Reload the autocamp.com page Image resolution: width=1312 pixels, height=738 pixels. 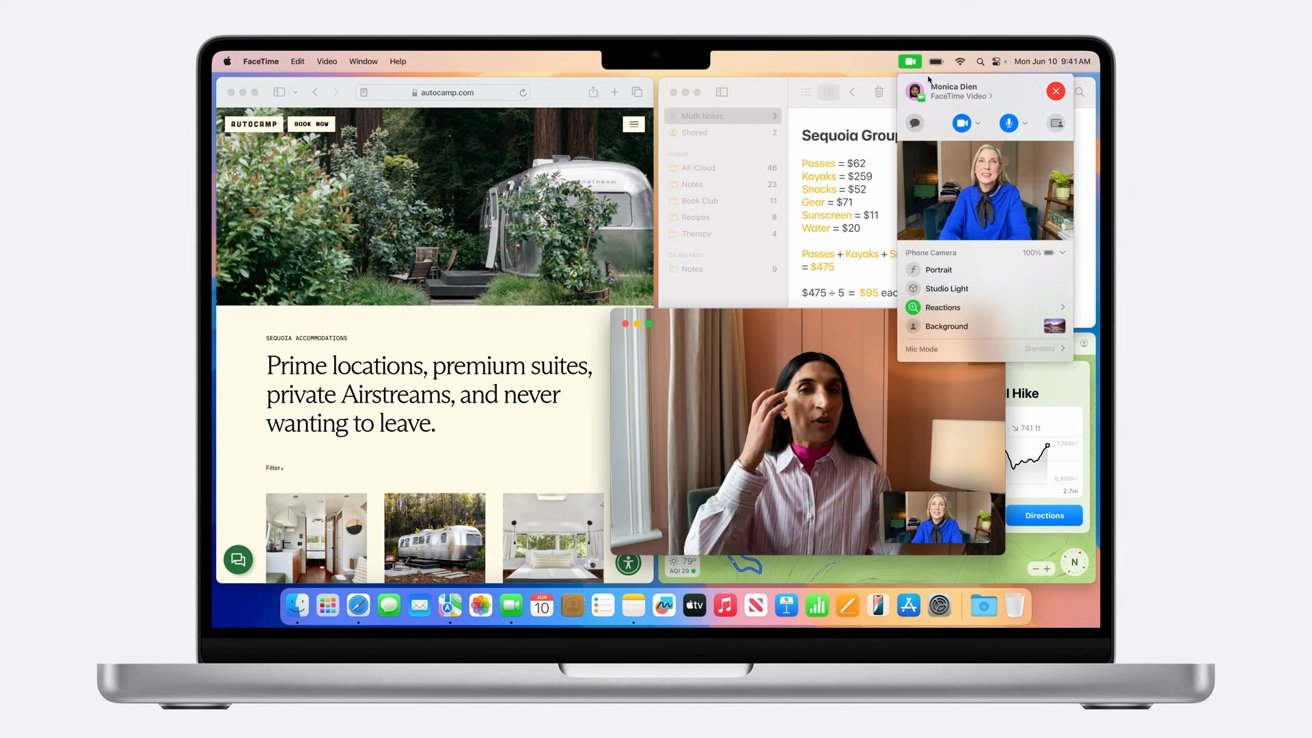[522, 92]
